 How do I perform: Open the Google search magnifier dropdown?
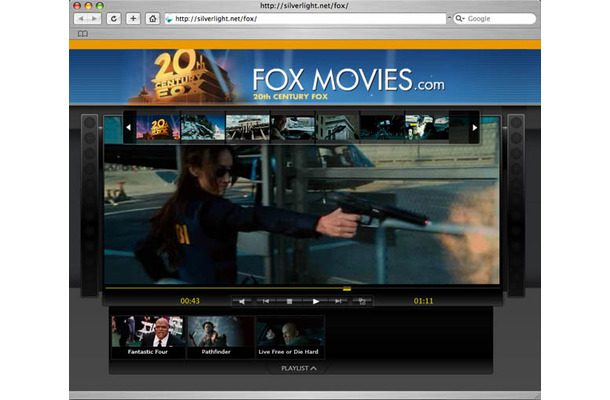click(460, 19)
